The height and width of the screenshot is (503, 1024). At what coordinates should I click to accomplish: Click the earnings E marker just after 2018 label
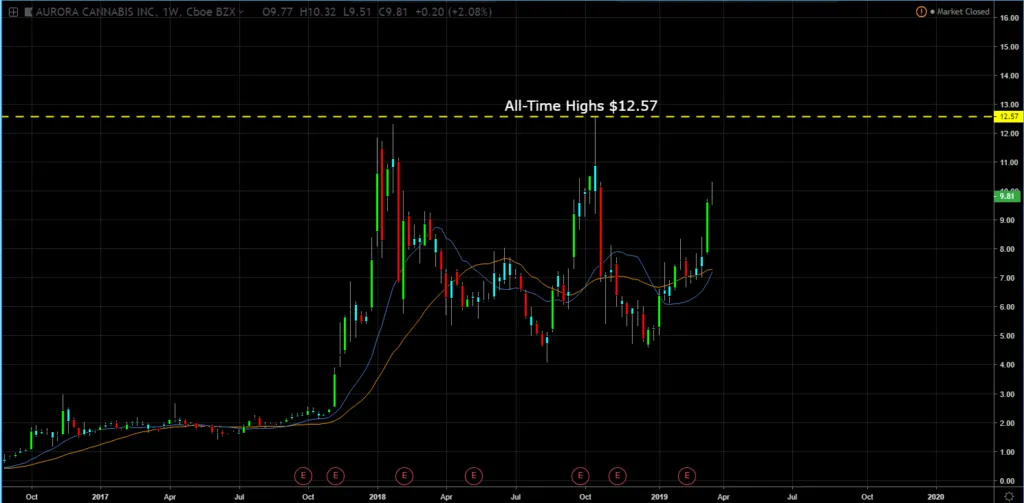tap(405, 476)
